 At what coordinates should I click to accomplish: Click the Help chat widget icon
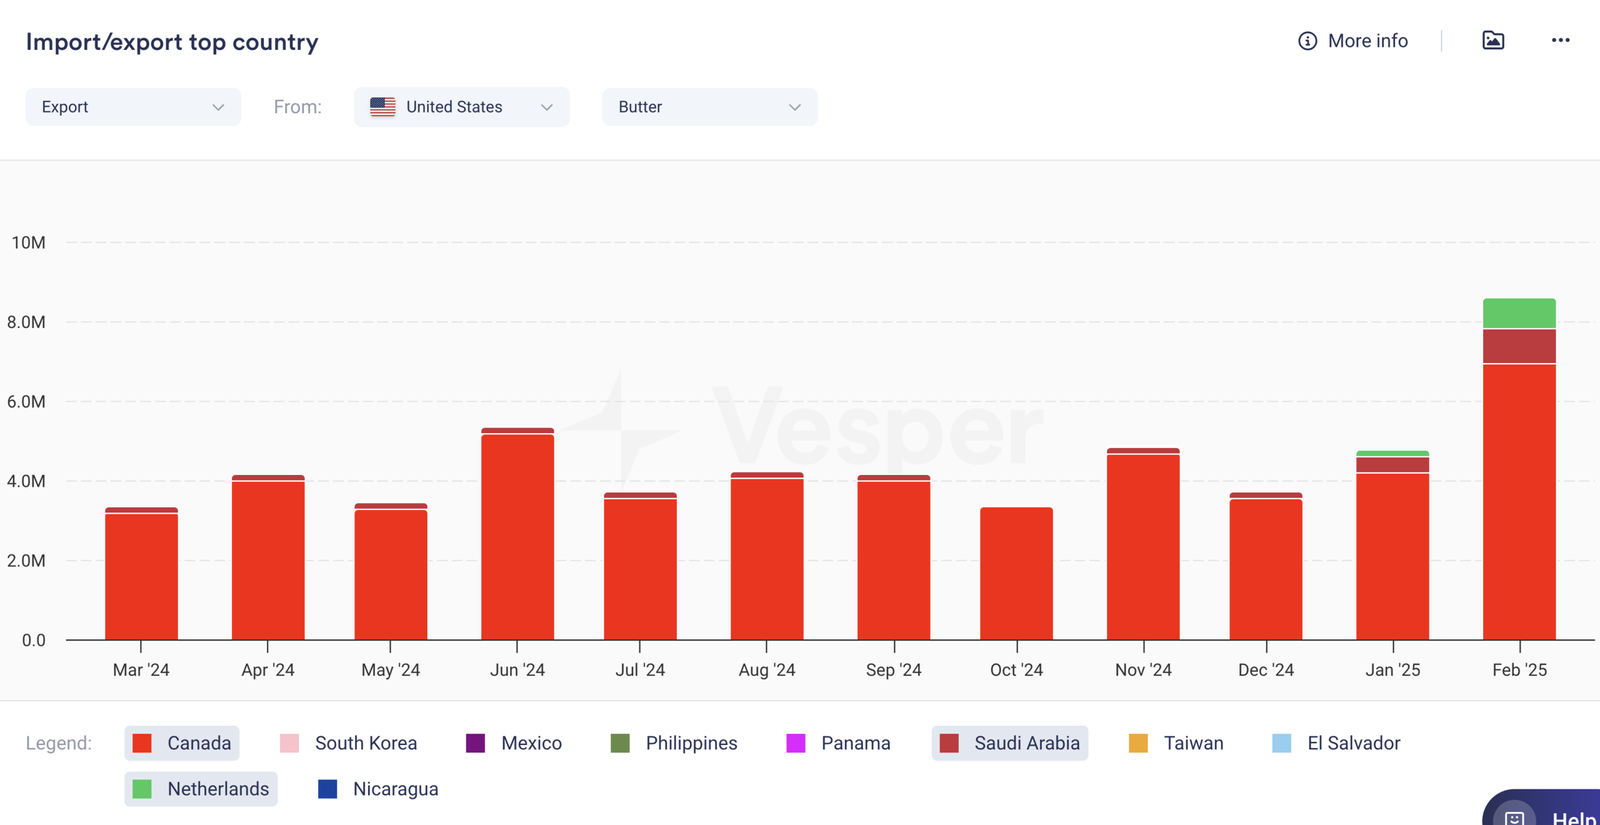[x=1515, y=816]
